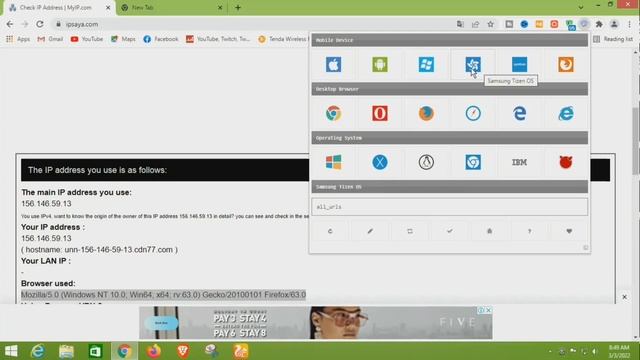640x360 pixels.
Task: Click the highlighted Mozilla/5.0 user agent text
Action: coord(163,295)
